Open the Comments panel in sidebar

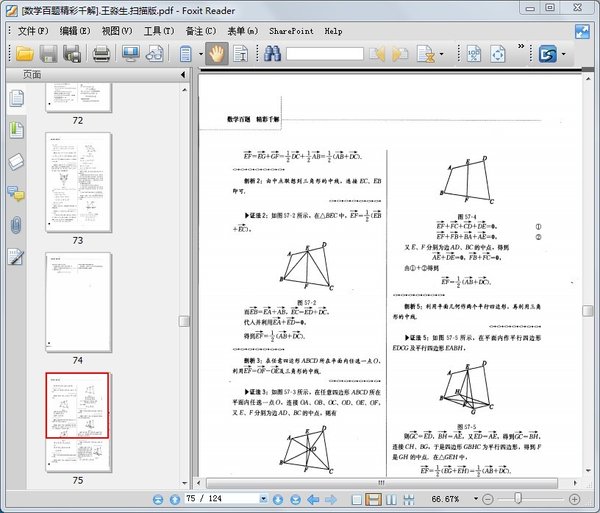(15, 193)
